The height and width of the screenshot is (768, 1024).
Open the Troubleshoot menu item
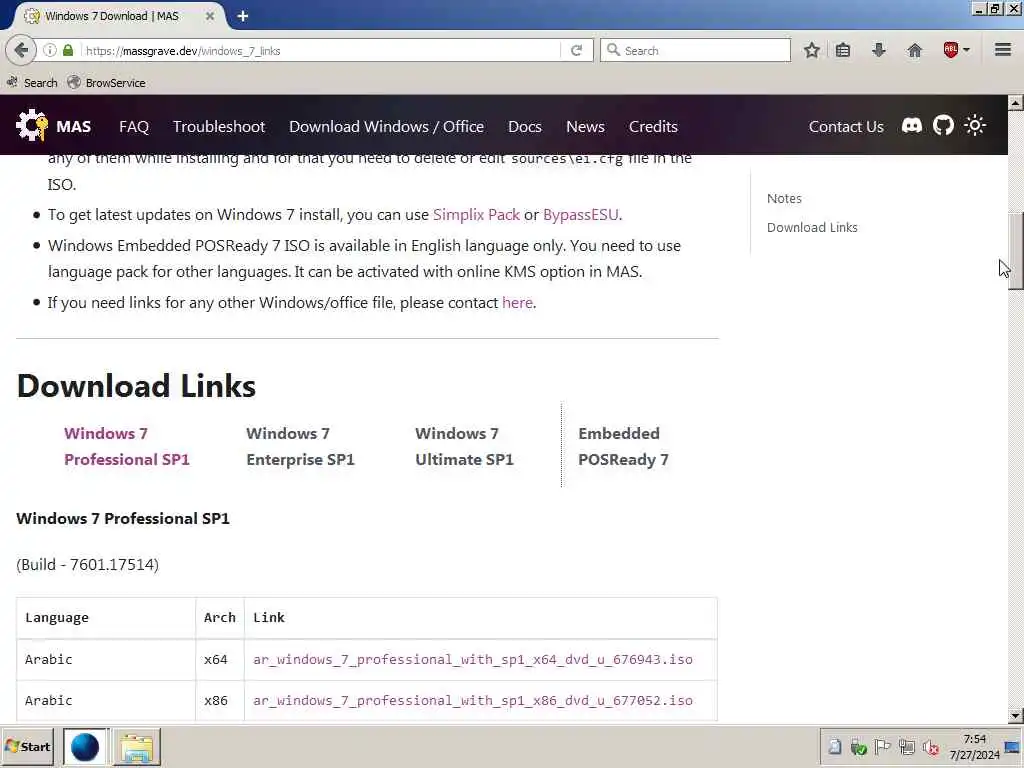click(x=219, y=127)
